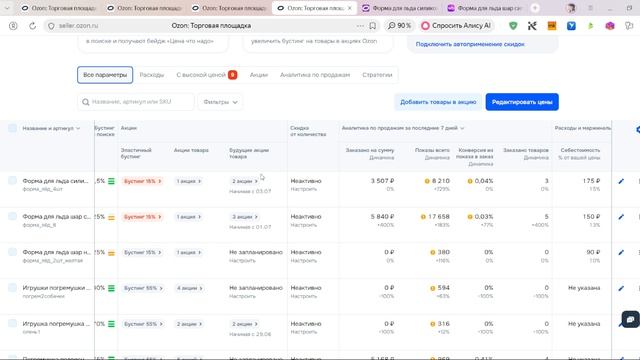Viewport: 640px width, 360px height.
Task: Expand the 4 акции chip
Action: coord(189,288)
